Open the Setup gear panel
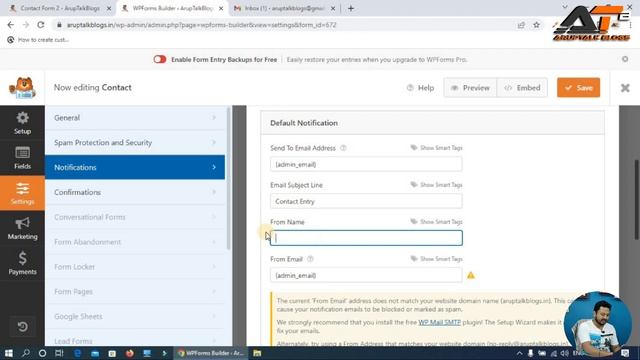The width and height of the screenshot is (640, 360). coord(22,123)
